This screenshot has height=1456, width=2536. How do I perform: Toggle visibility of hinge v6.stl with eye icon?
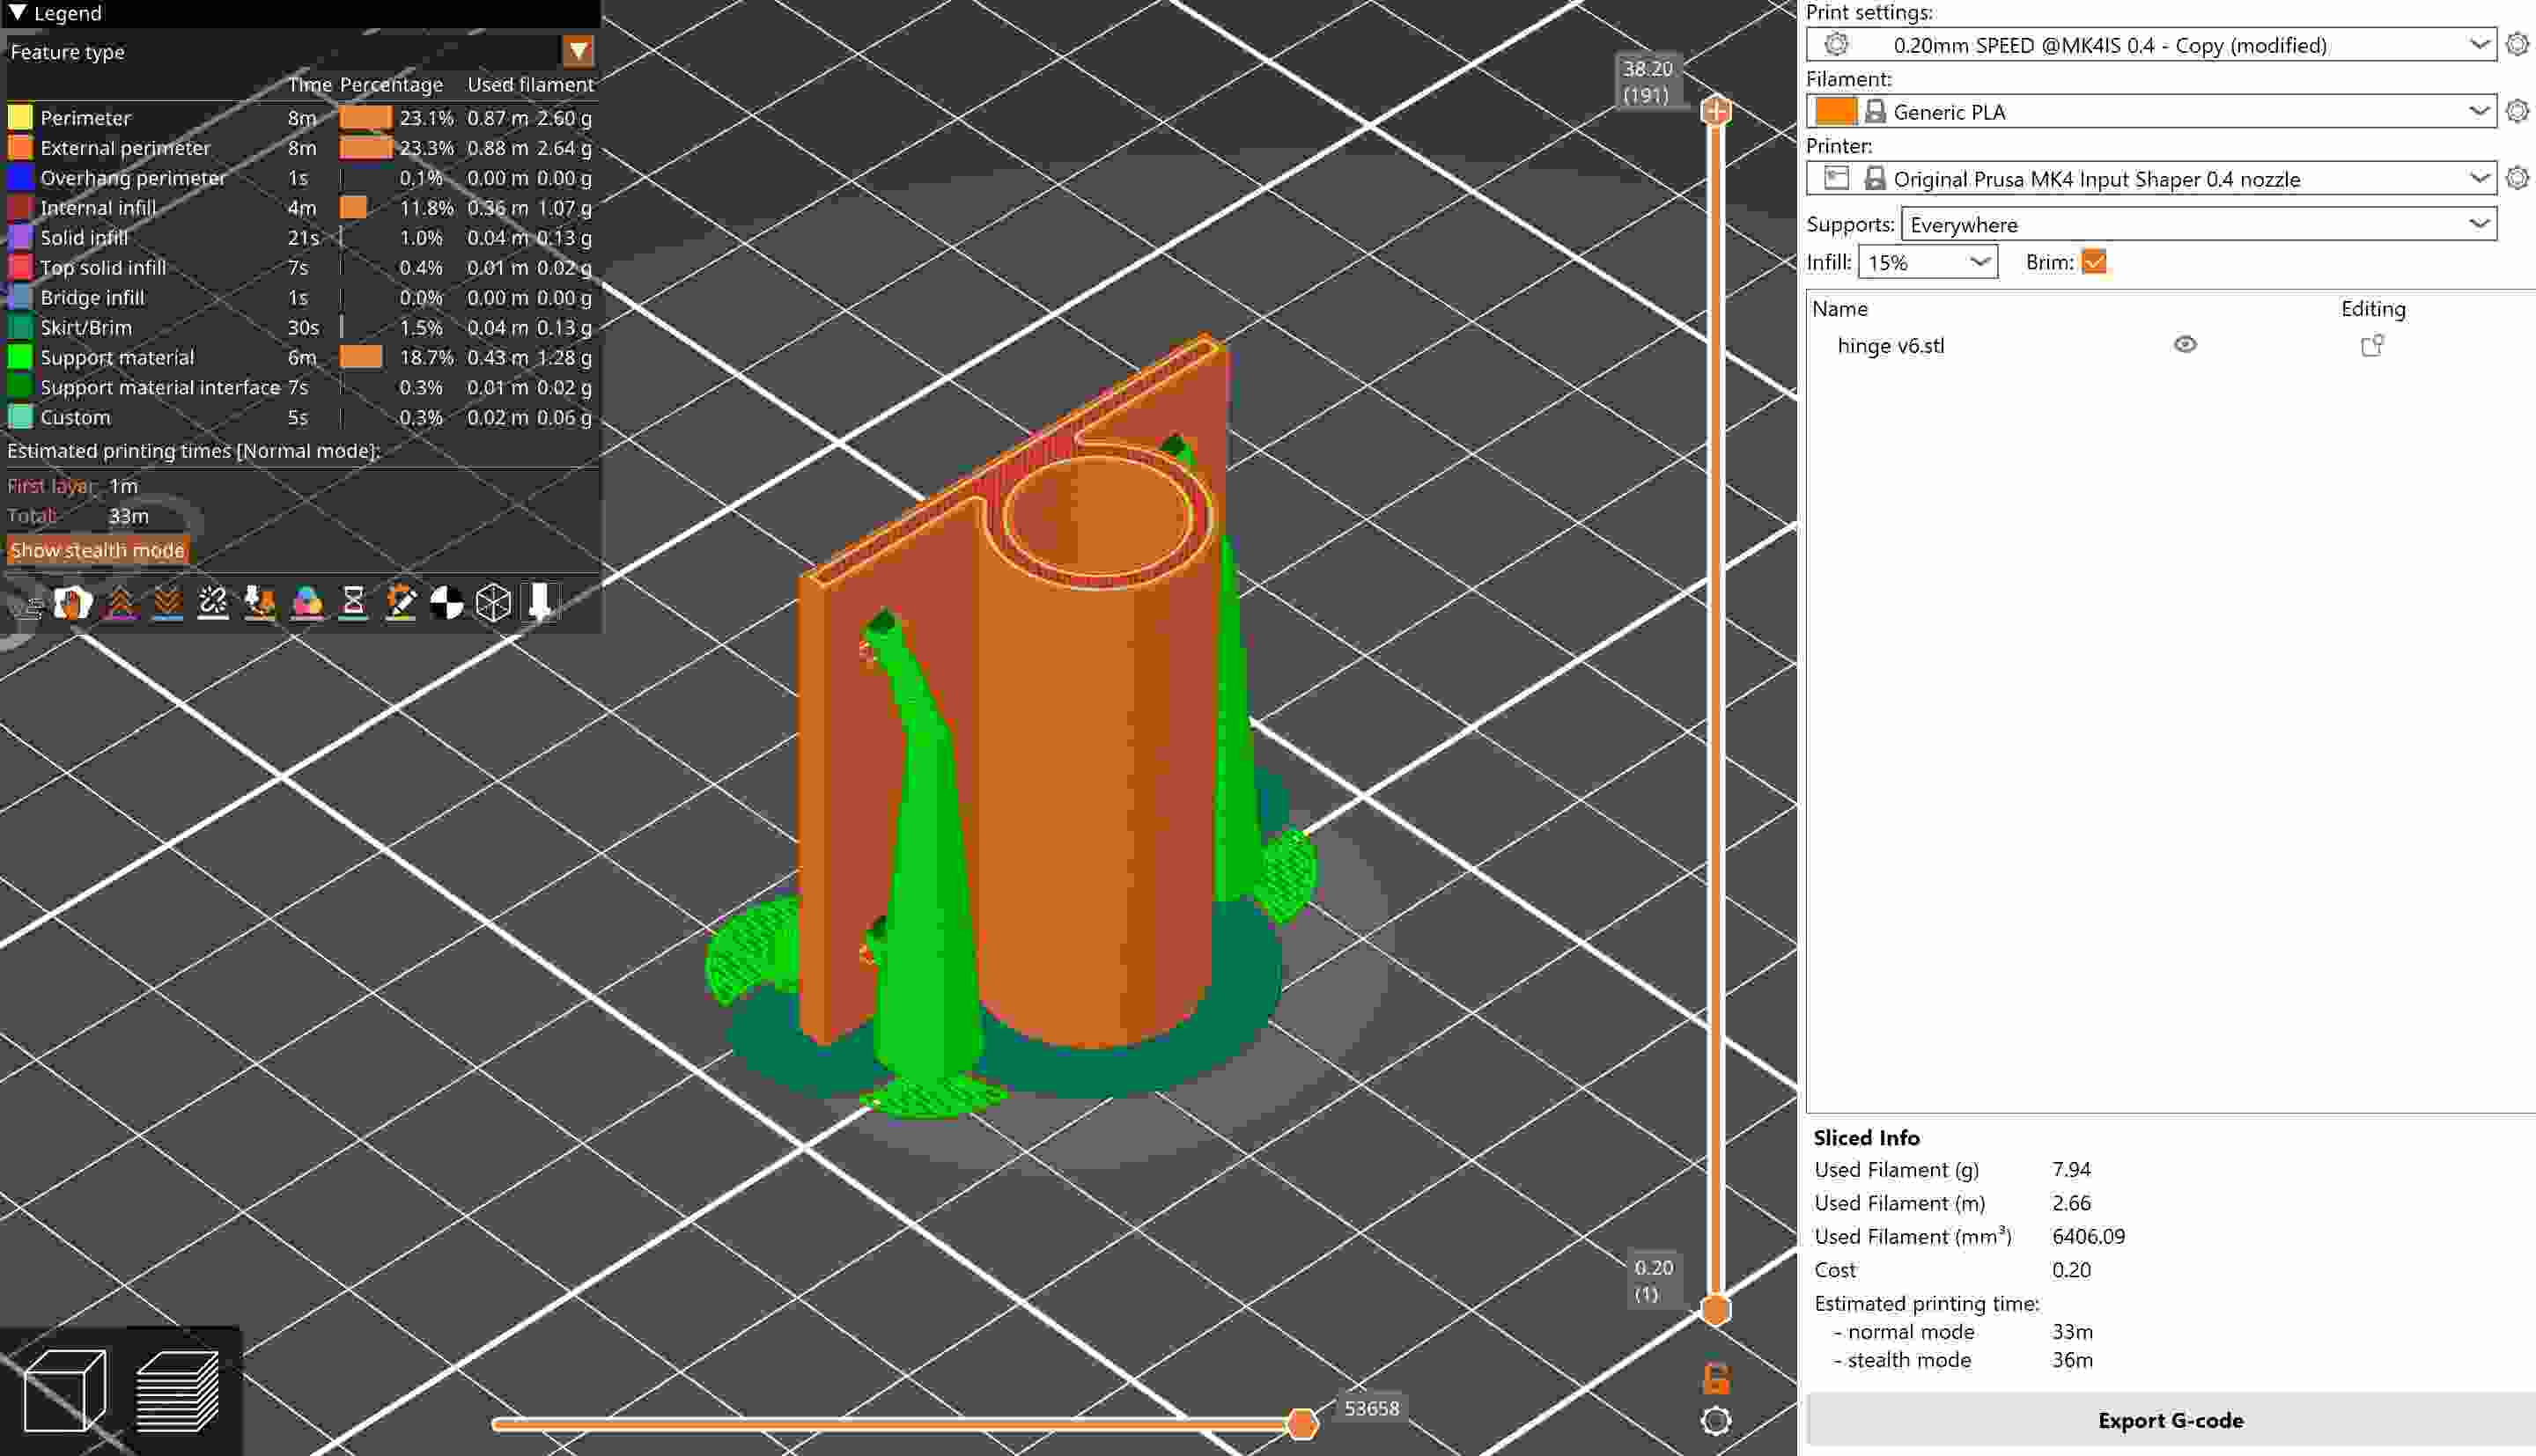point(2184,345)
